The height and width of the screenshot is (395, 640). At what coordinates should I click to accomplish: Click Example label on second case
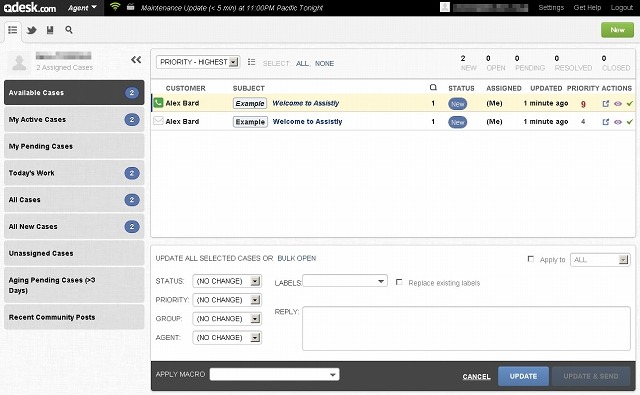(x=250, y=122)
